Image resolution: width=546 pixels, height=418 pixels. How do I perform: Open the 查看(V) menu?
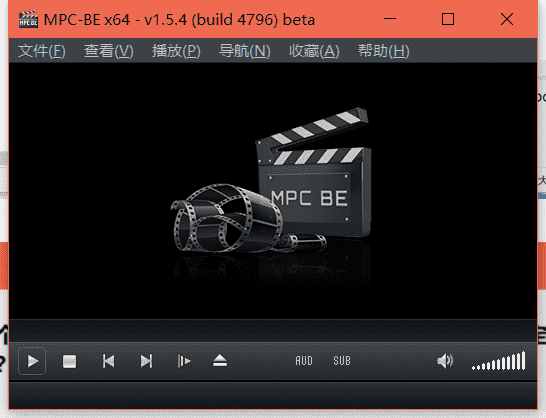(109, 51)
